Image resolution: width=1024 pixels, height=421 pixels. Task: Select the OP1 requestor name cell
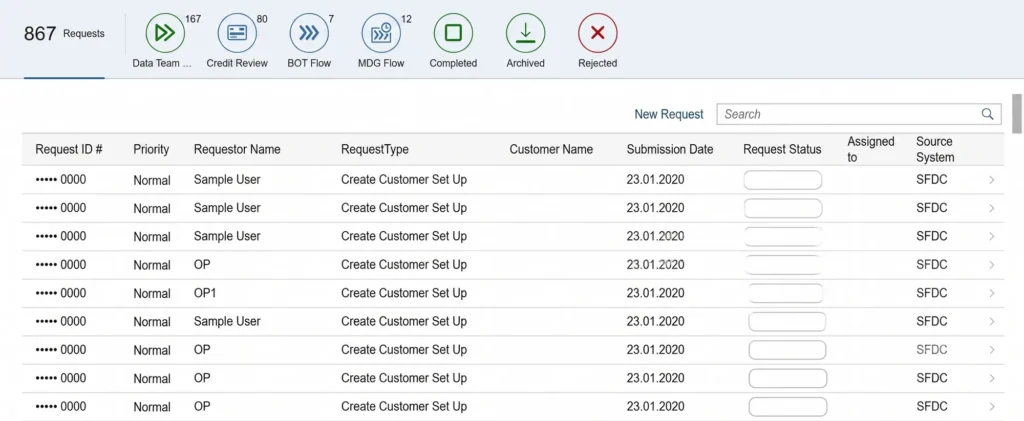coord(205,293)
